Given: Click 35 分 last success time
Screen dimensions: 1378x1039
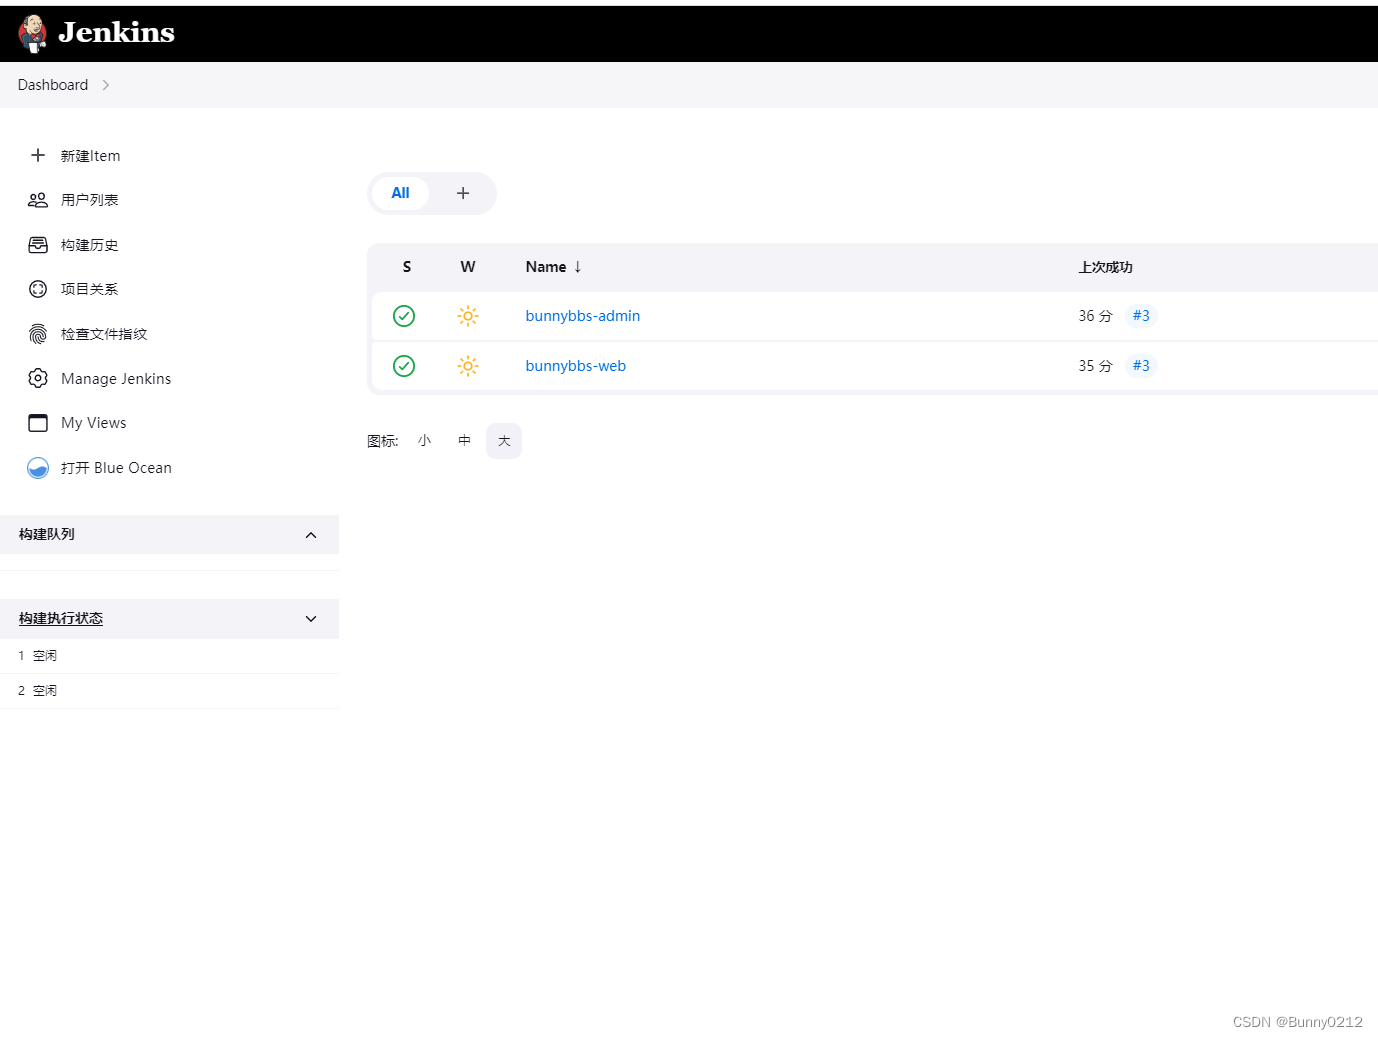Looking at the screenshot, I should click(1095, 366).
